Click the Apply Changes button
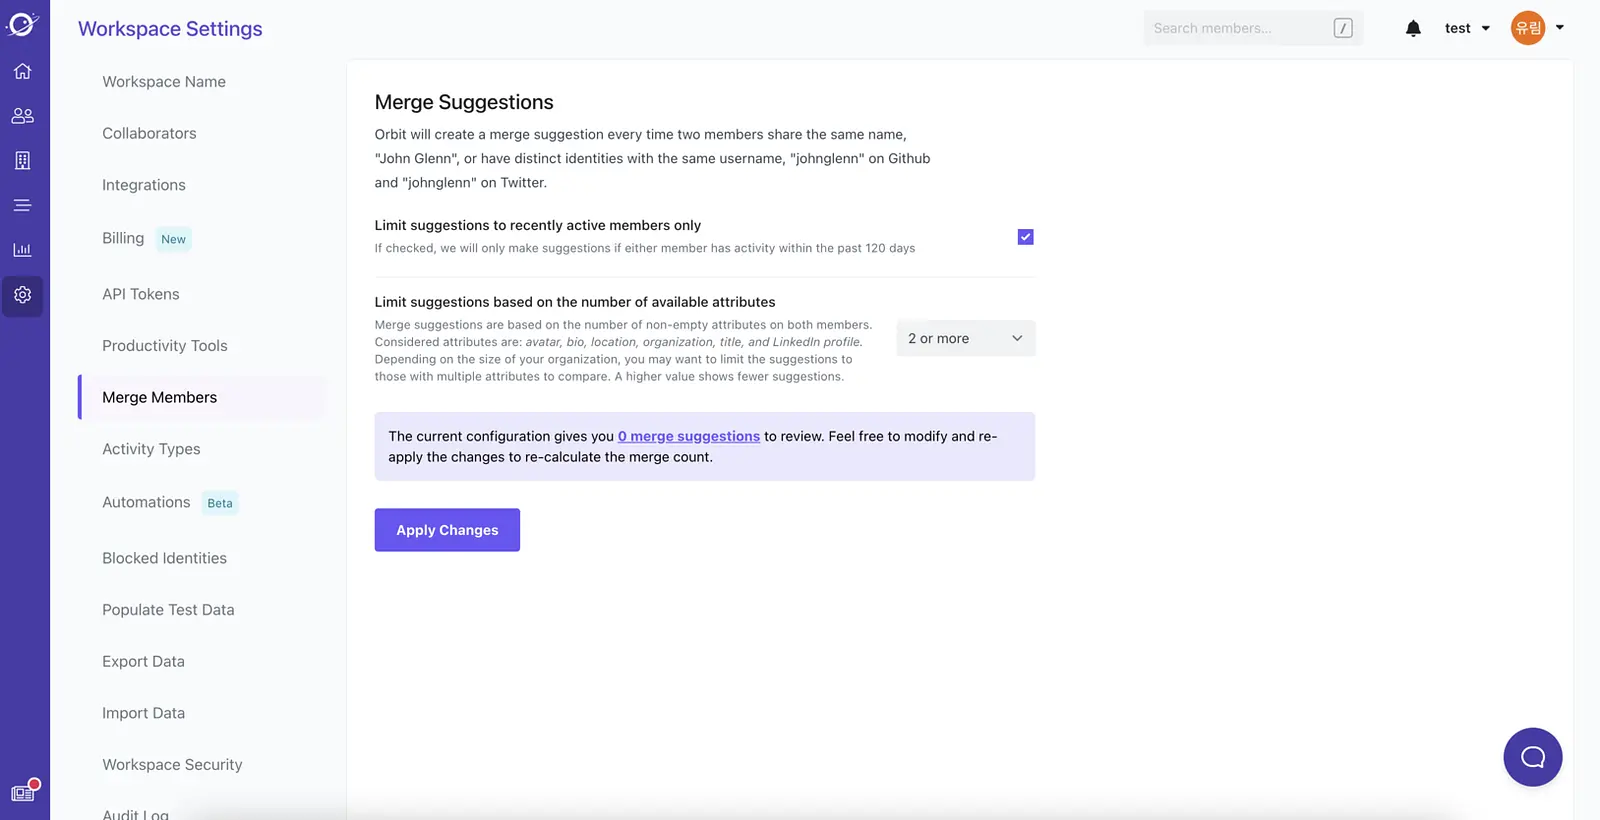Viewport: 1600px width, 820px height. 447,530
